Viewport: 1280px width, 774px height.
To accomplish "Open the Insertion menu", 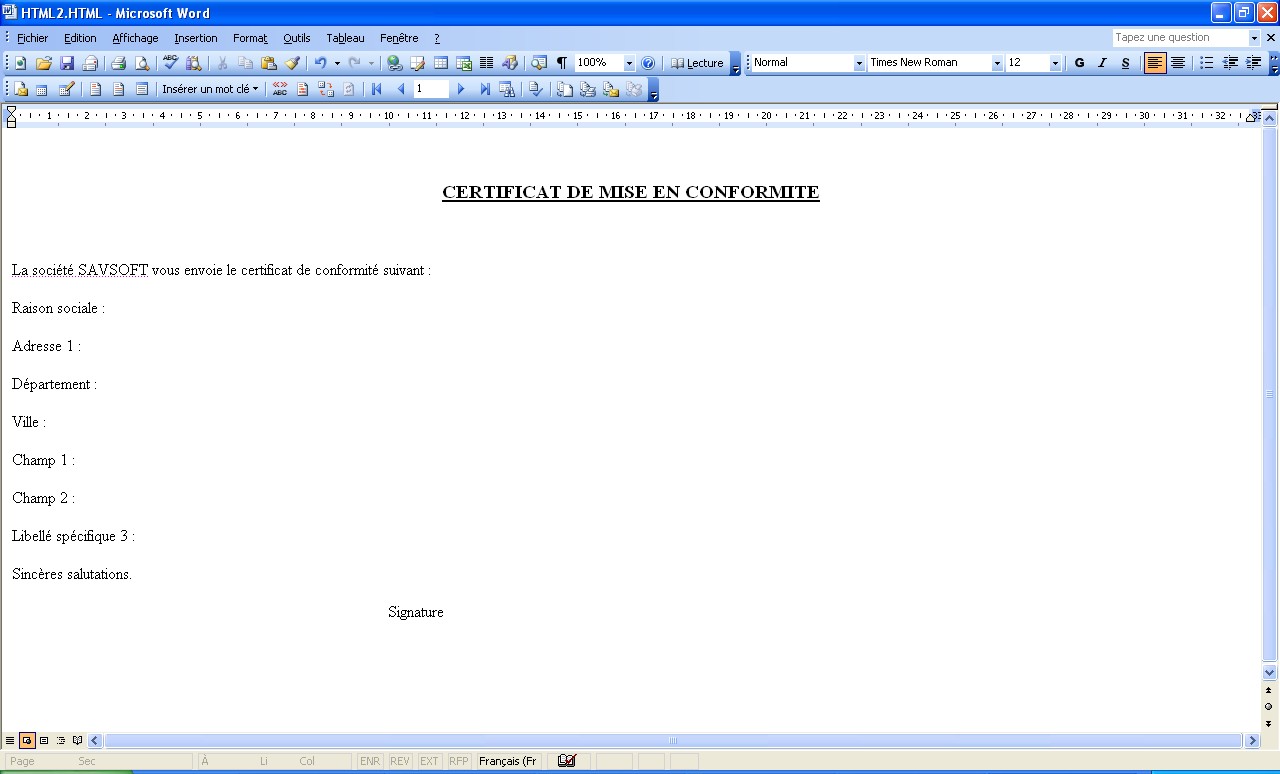I will 196,38.
